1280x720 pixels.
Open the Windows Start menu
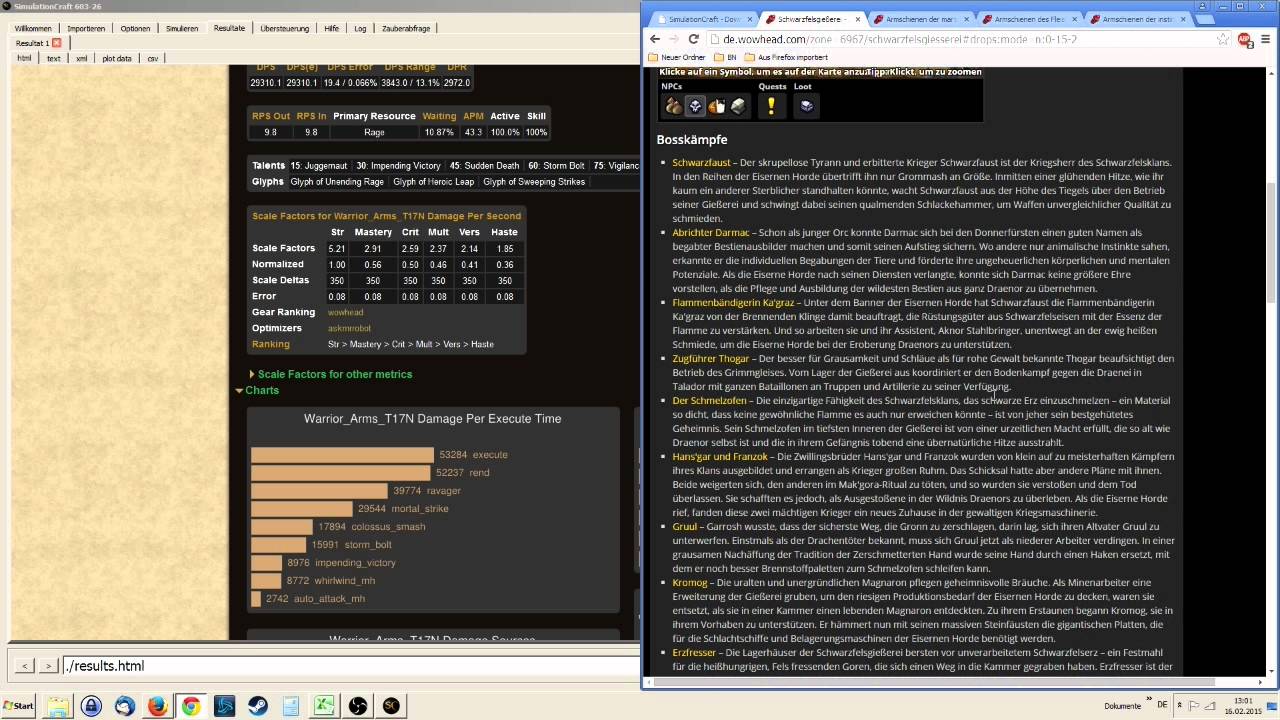(19, 706)
